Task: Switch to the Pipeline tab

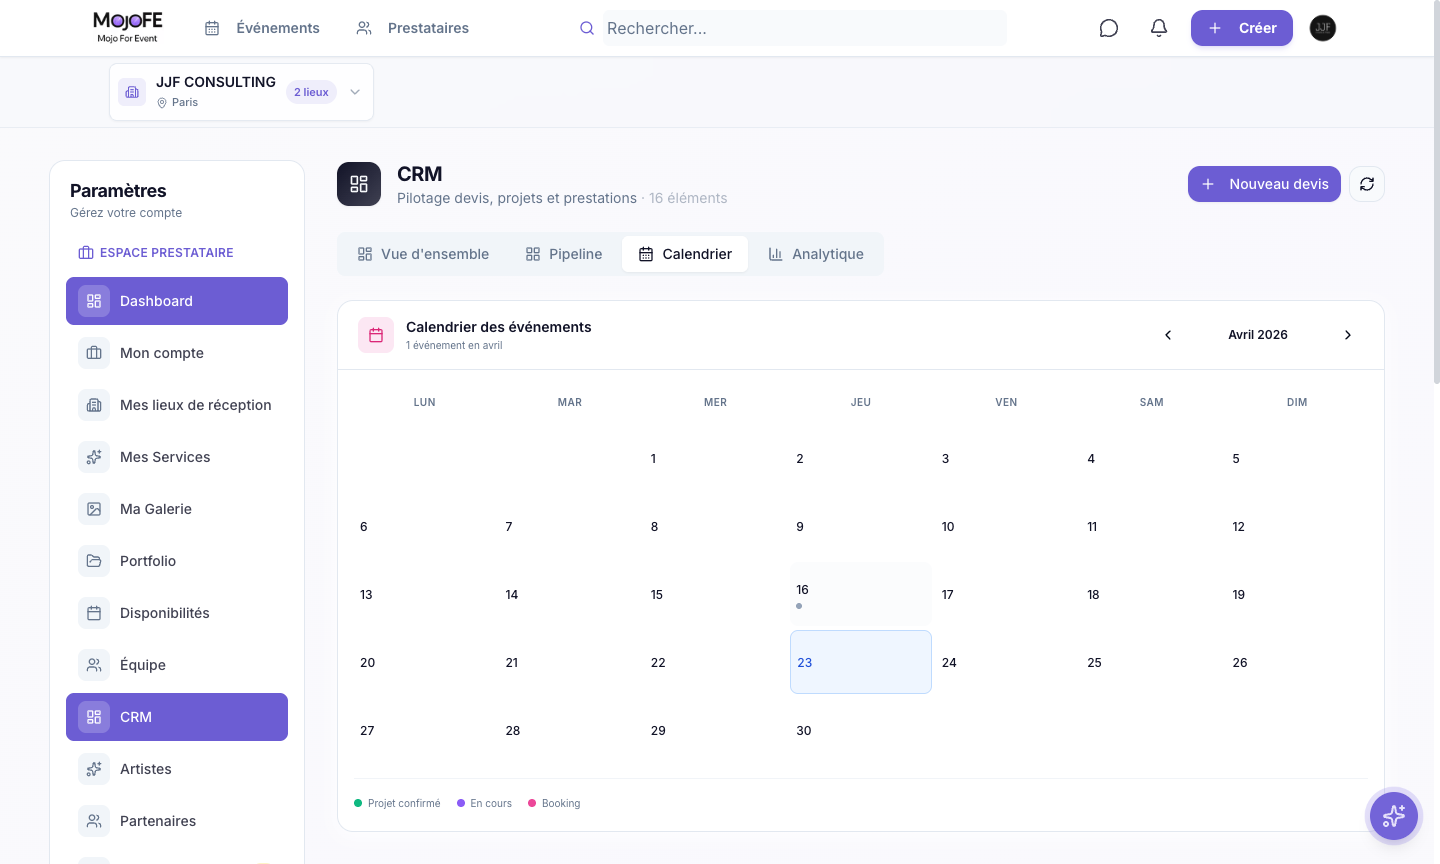Action: point(564,254)
